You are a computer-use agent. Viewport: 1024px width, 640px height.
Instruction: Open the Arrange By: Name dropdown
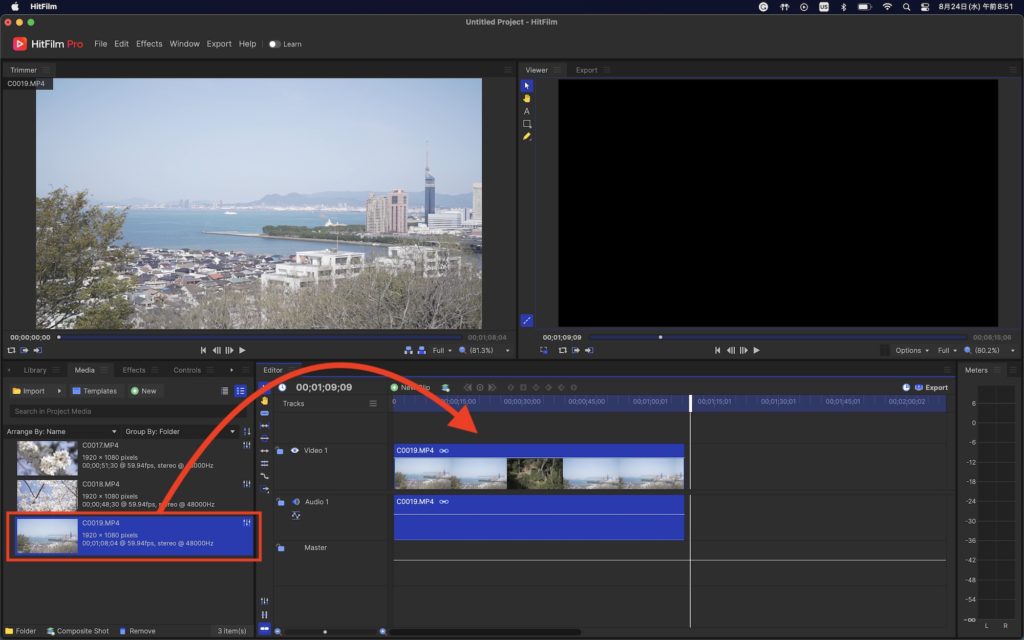62,431
